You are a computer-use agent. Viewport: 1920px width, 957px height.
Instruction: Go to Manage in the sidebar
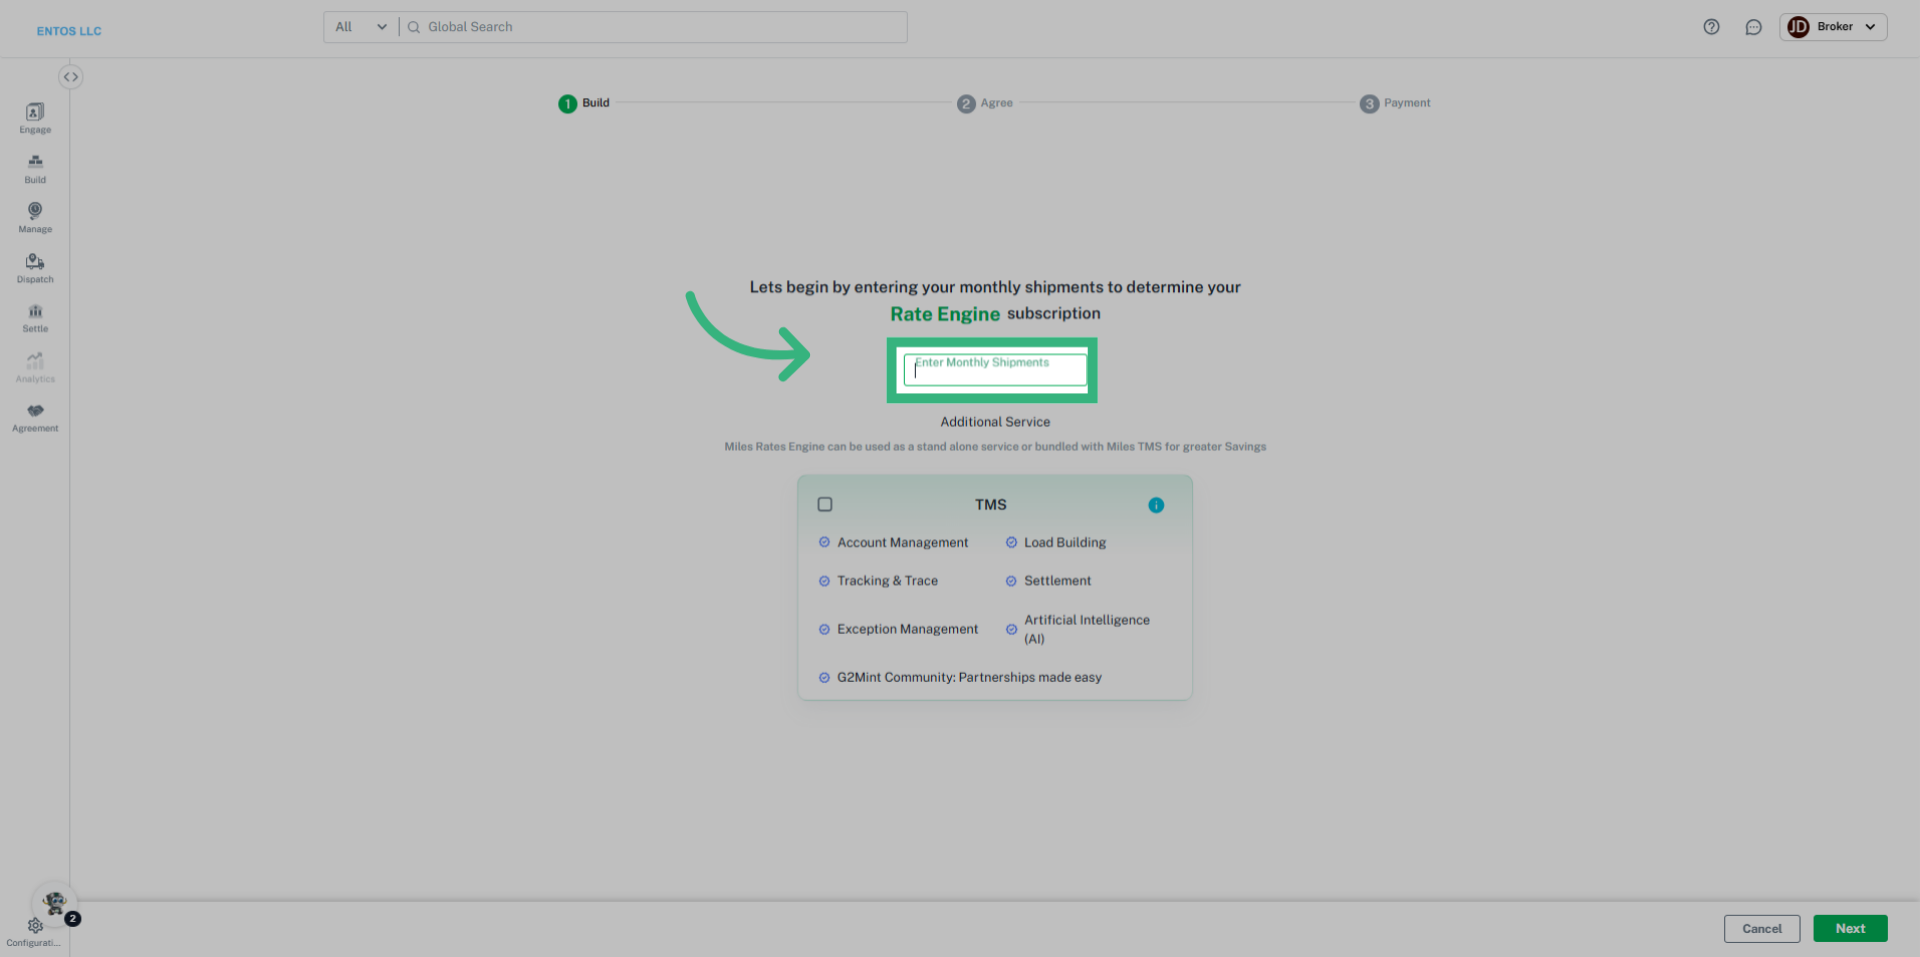tap(35, 216)
